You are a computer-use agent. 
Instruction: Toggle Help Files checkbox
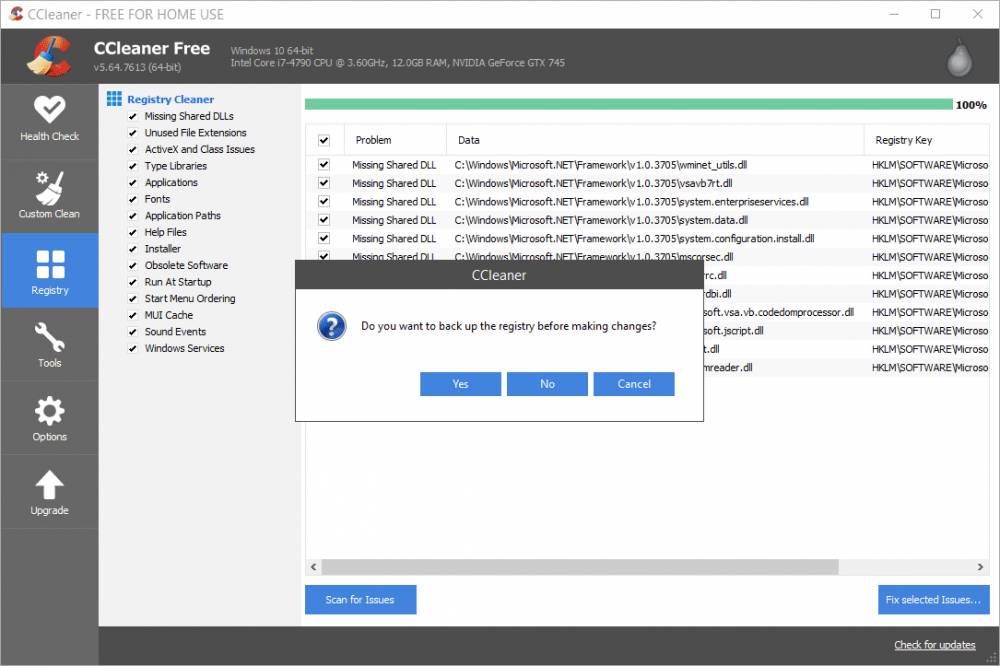click(133, 232)
